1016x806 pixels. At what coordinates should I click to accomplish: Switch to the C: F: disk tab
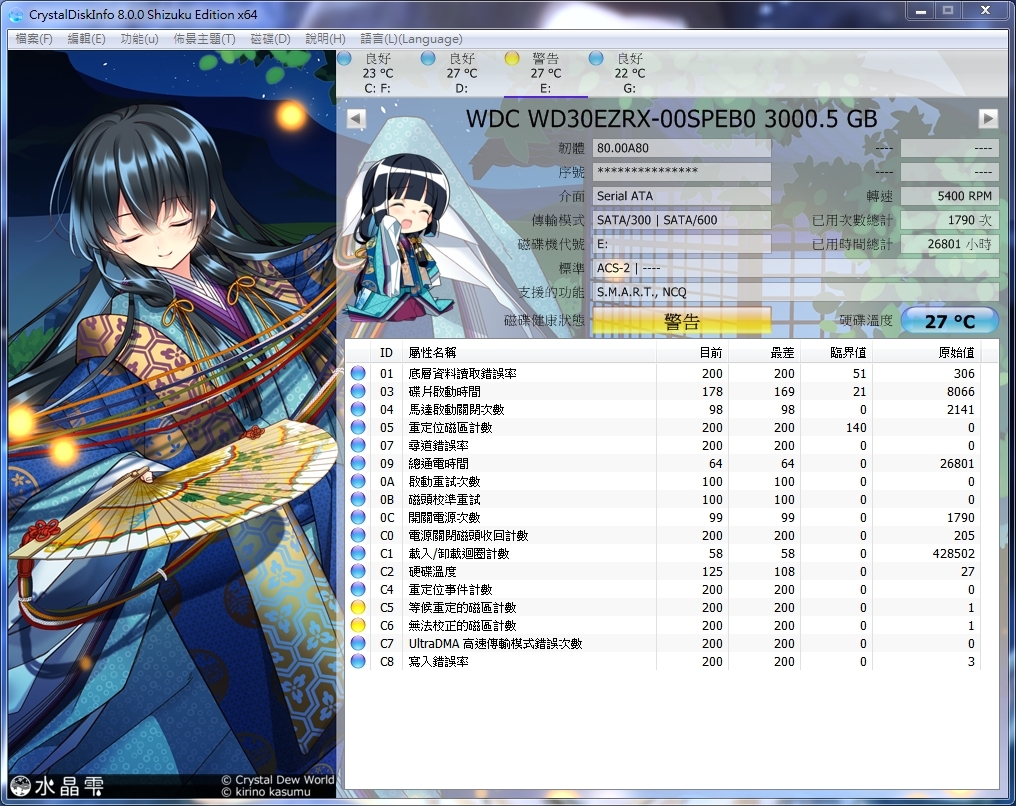coord(377,73)
